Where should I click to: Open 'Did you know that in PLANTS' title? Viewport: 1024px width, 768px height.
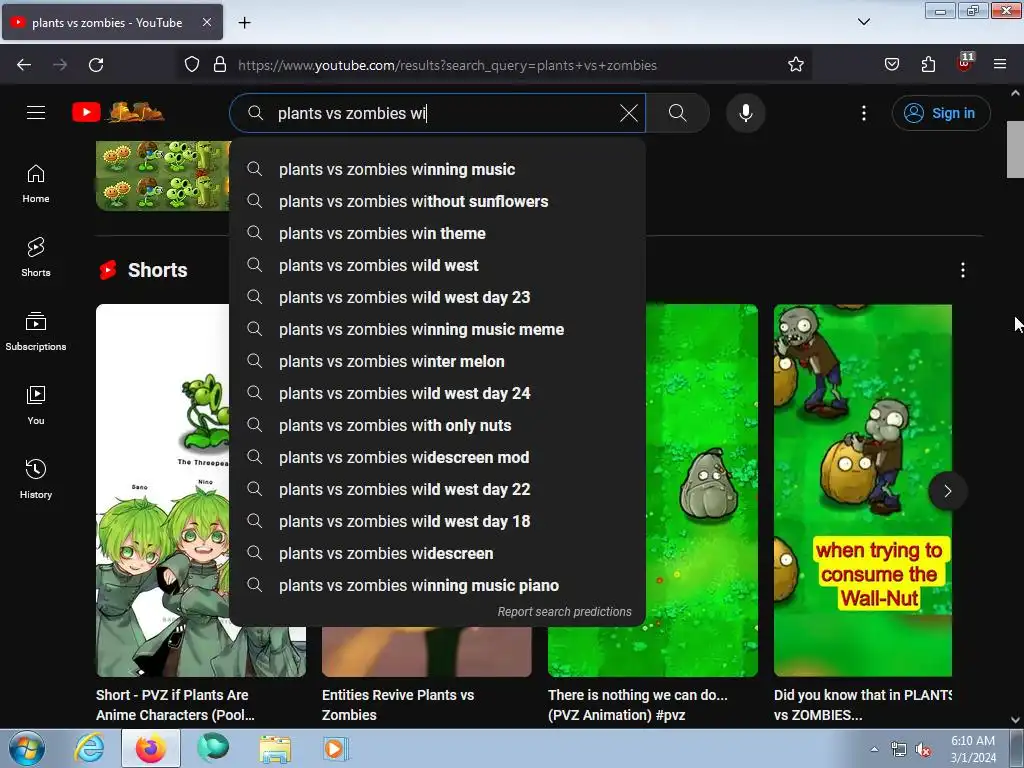click(x=863, y=705)
